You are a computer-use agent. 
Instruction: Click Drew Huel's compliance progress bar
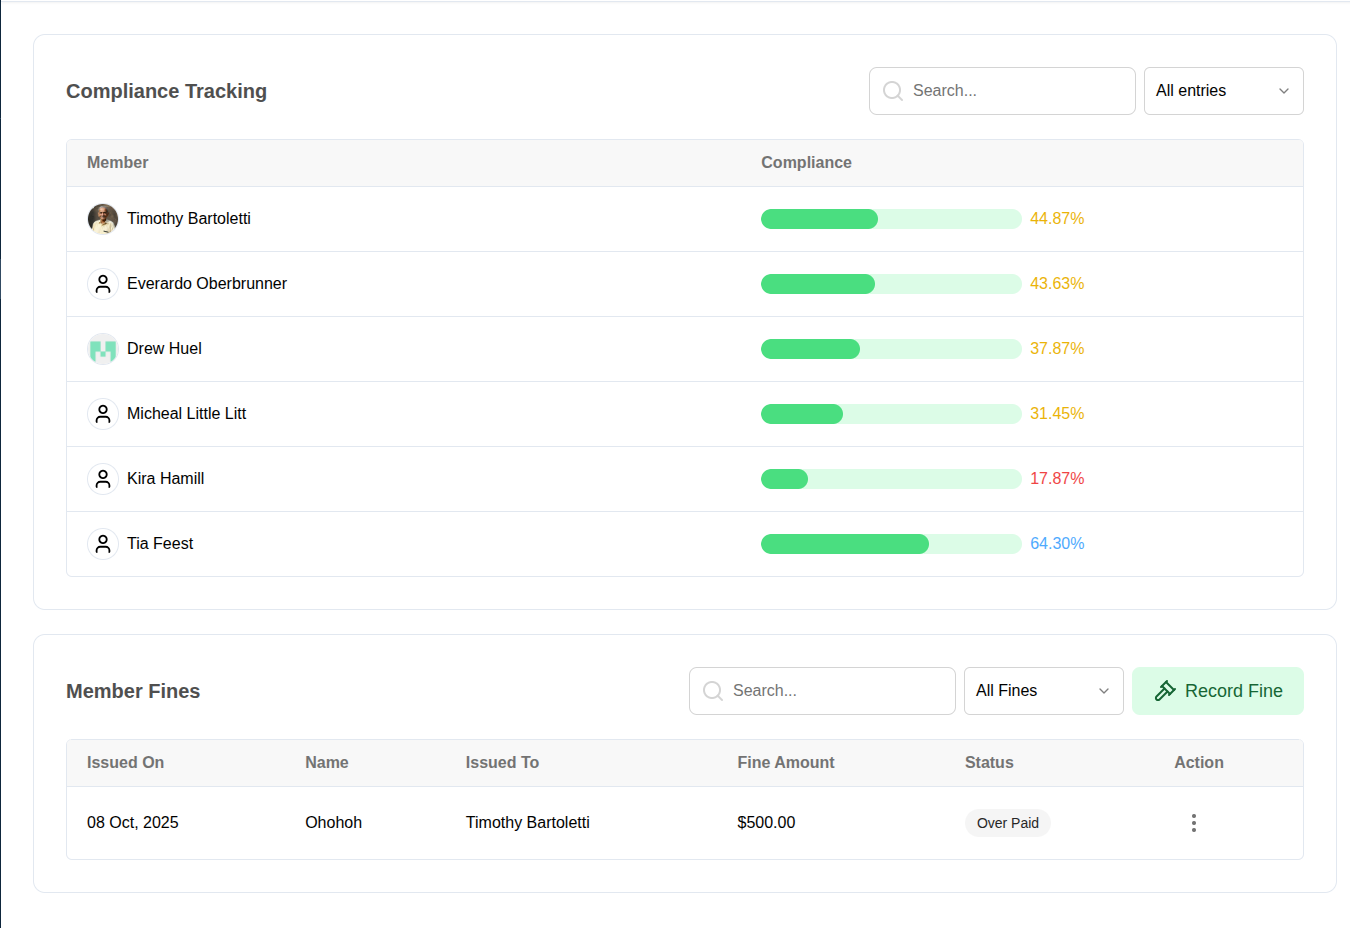coord(891,349)
